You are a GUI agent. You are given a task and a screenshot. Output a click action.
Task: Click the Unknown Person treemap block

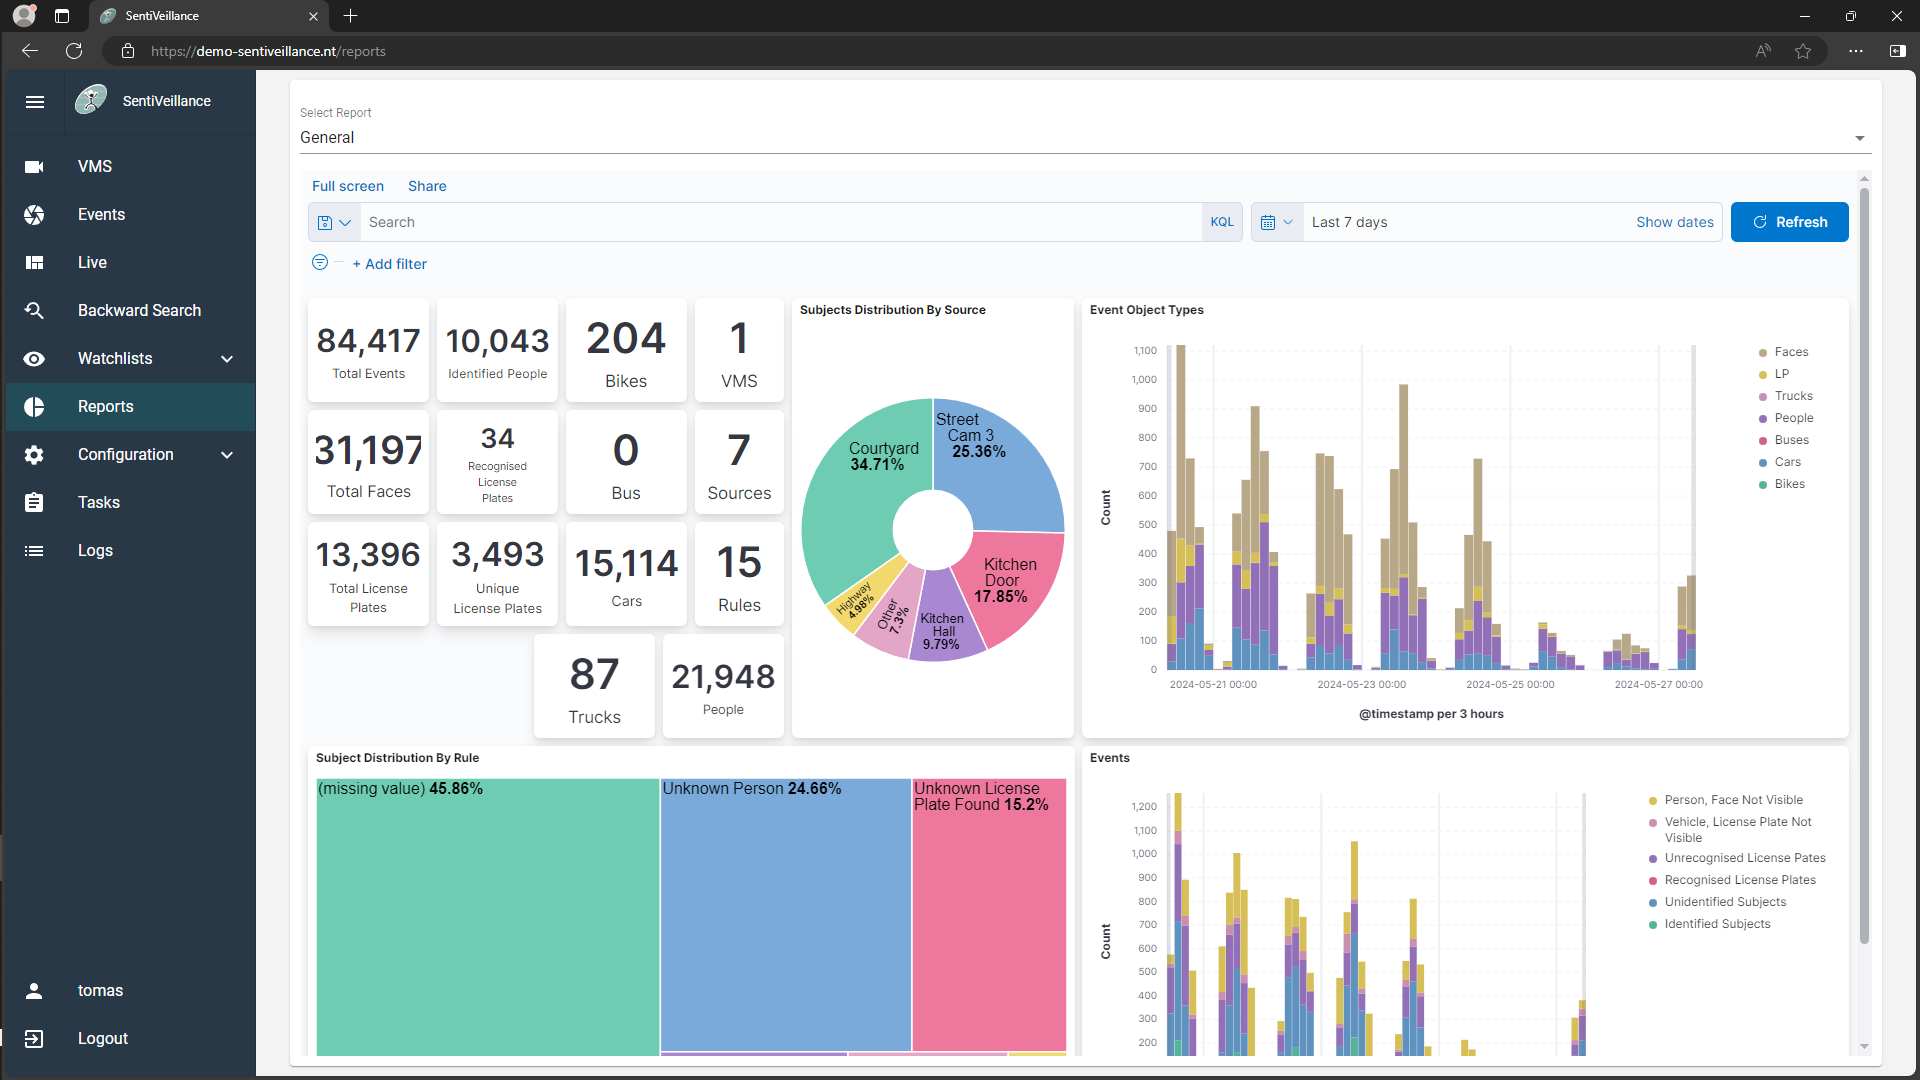786,915
